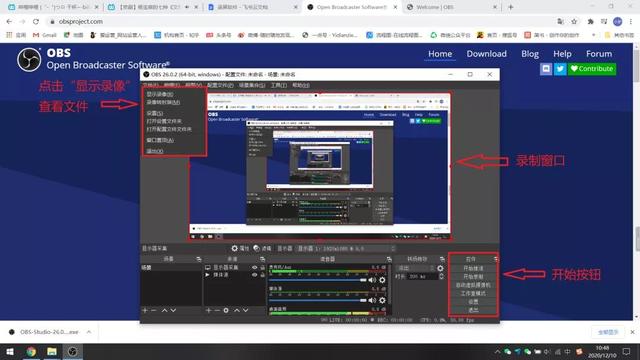Toggle lock on 显示器采集 source

click(x=262, y=267)
